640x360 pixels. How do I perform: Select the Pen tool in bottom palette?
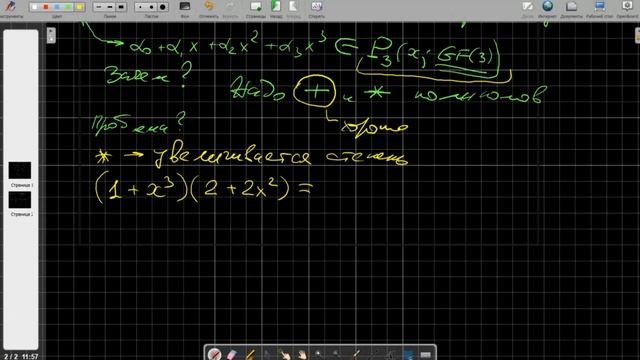(x=215, y=354)
